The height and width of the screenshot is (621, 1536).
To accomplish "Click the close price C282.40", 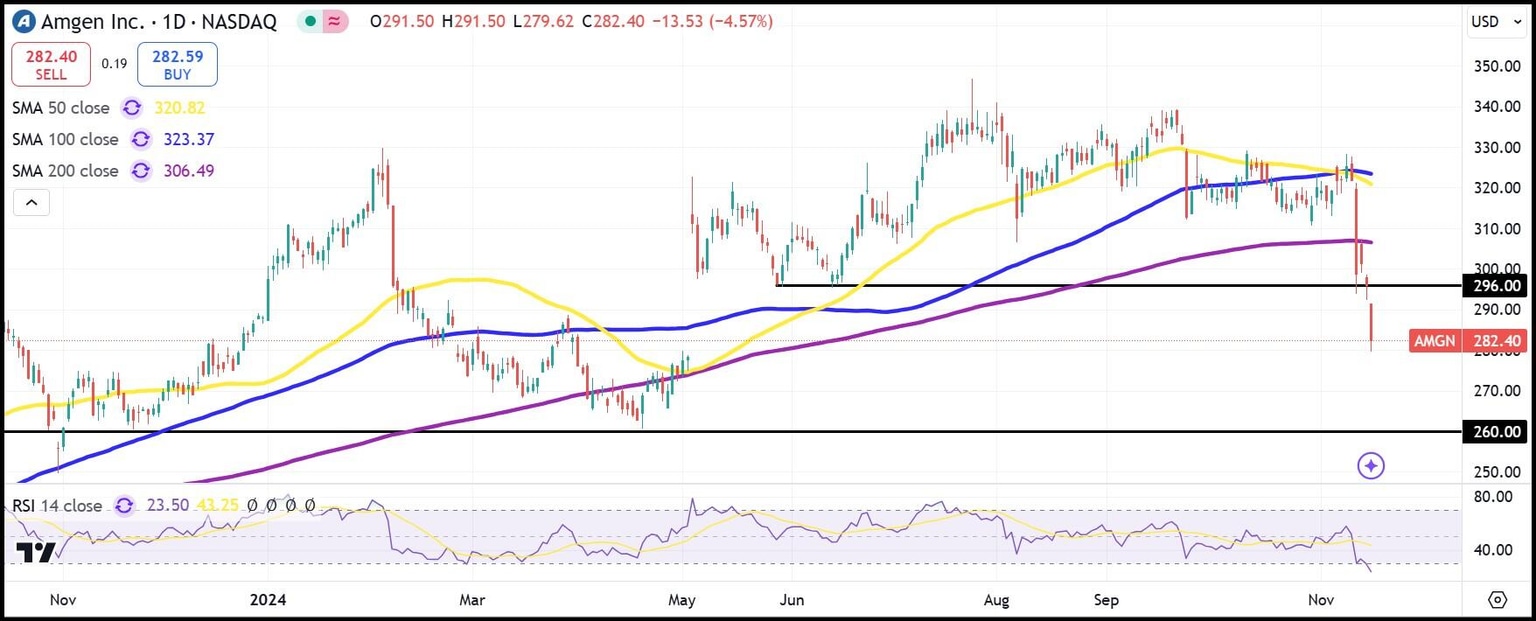I will 614,21.
